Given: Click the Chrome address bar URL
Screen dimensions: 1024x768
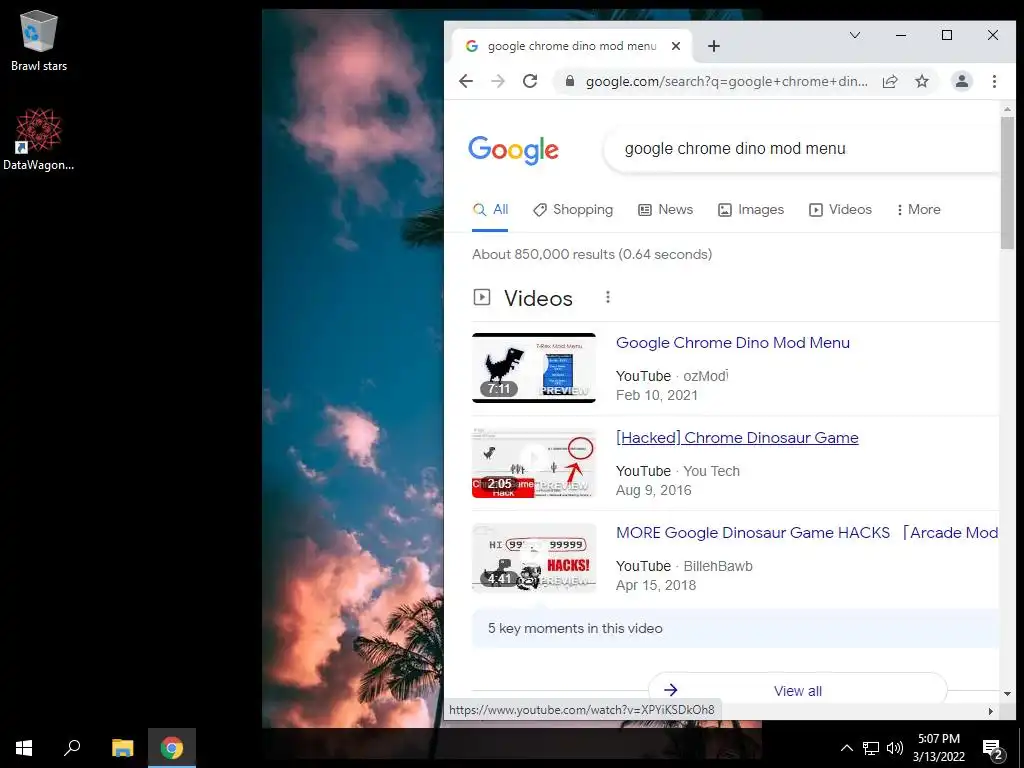Looking at the screenshot, I should click(x=727, y=82).
